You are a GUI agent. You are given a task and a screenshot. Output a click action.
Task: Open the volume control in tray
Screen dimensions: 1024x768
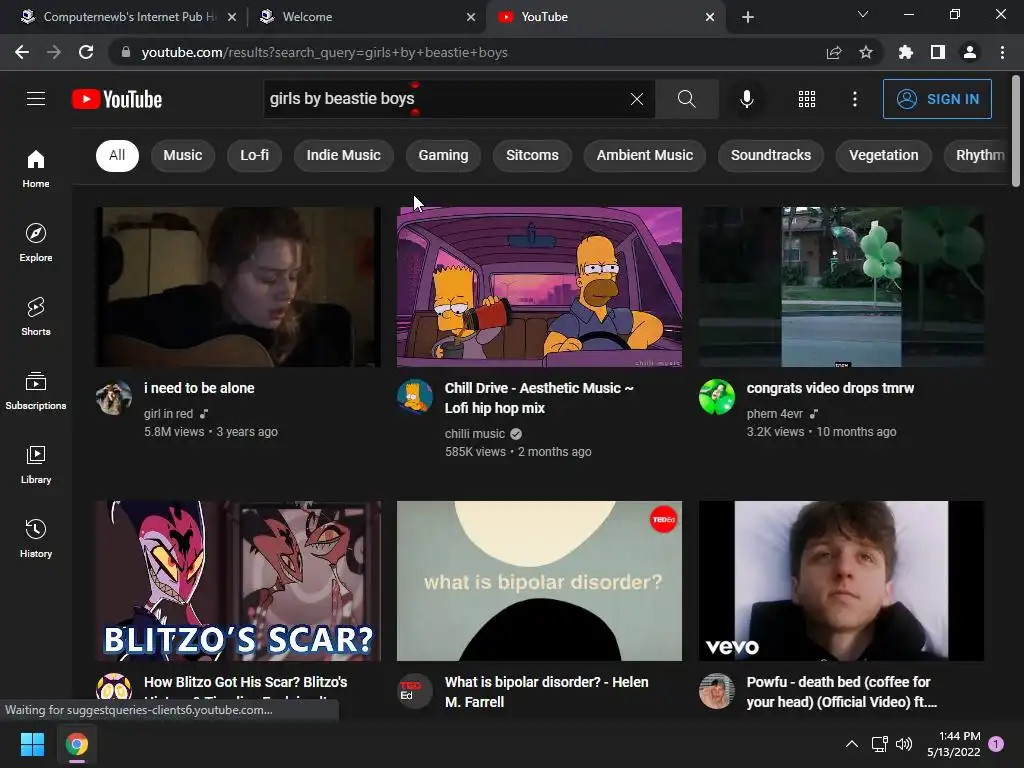pyautogui.click(x=904, y=744)
